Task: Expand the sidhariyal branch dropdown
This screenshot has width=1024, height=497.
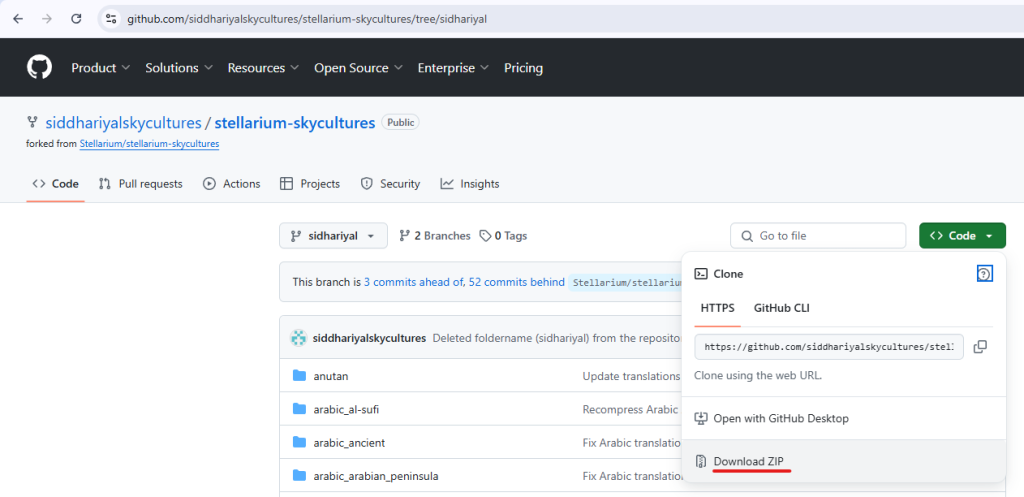Action: [333, 236]
